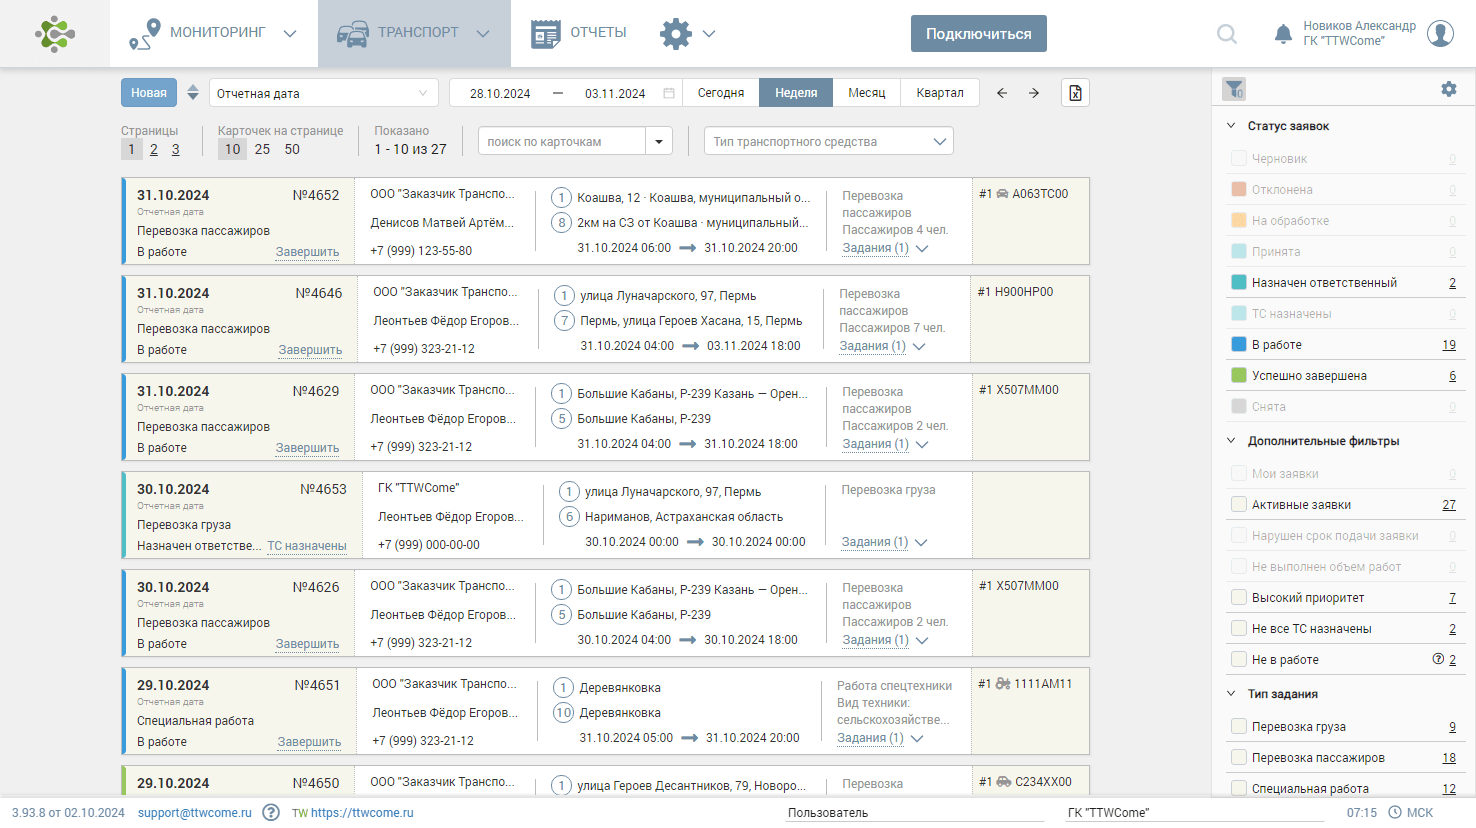Open the global search magnifier icon
This screenshot has height=828, width=1476.
pos(1227,34)
